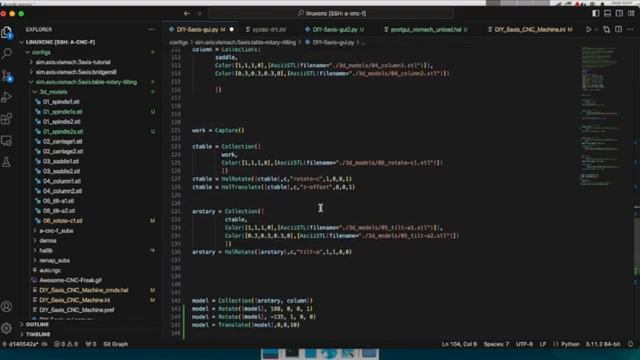The height and width of the screenshot is (360, 640).
Task: Open the Explorer view in activity bar
Action: point(7,32)
